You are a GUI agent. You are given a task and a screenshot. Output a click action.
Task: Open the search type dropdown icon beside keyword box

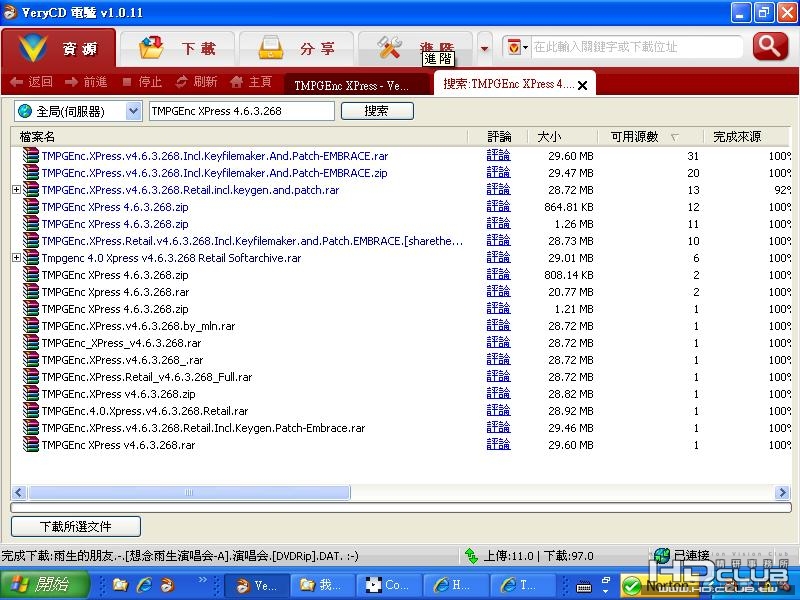pos(517,47)
